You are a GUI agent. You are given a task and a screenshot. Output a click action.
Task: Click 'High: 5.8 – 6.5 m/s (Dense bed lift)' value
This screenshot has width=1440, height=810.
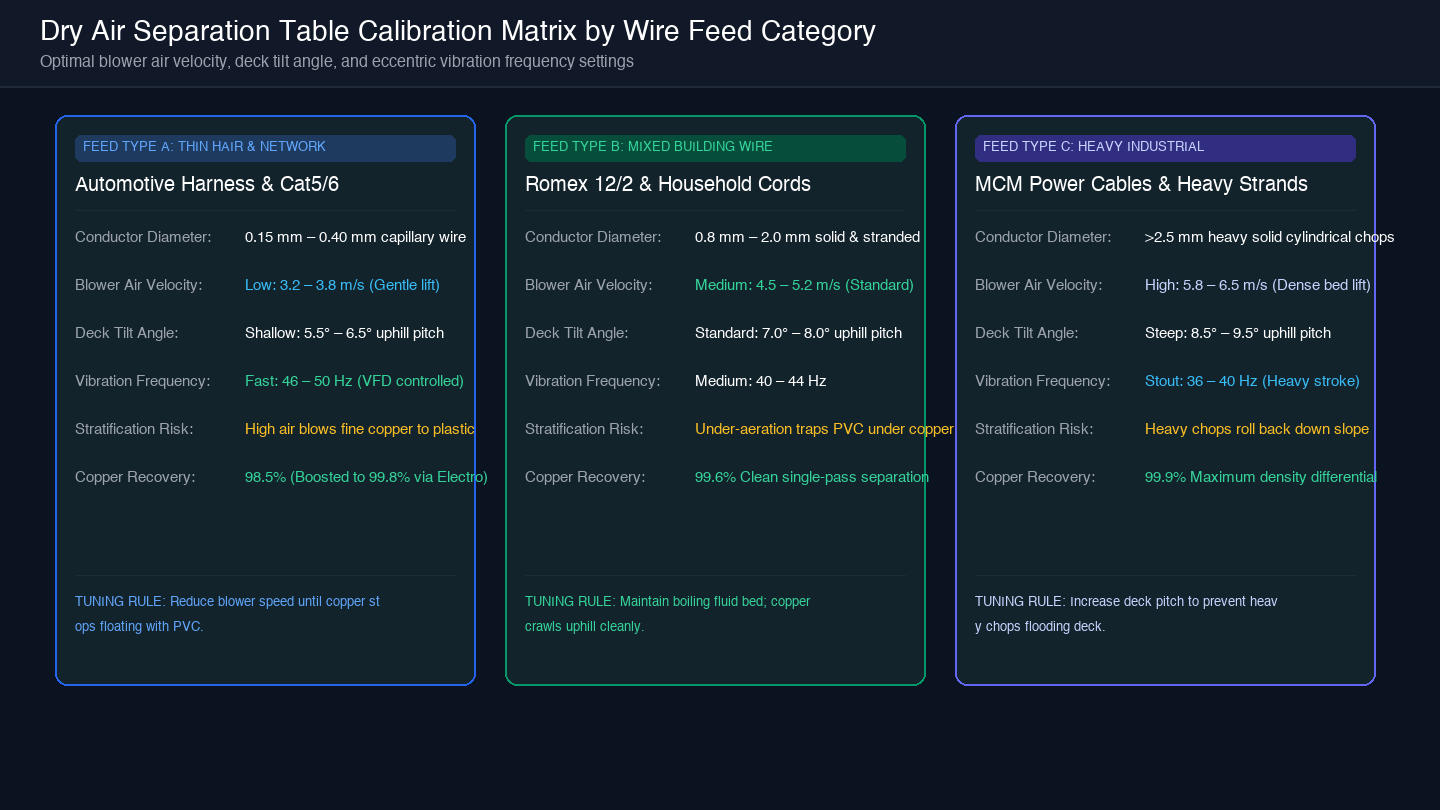1257,285
